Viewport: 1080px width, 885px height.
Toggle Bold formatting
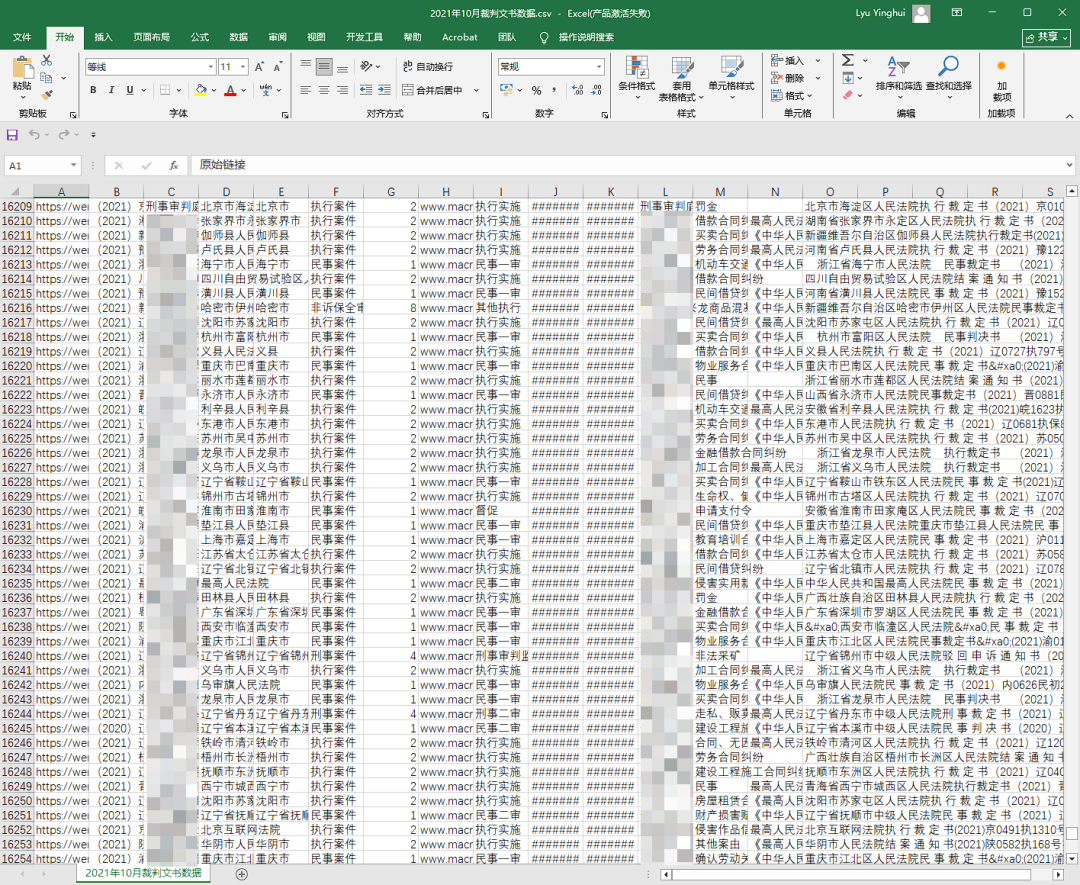(93, 90)
